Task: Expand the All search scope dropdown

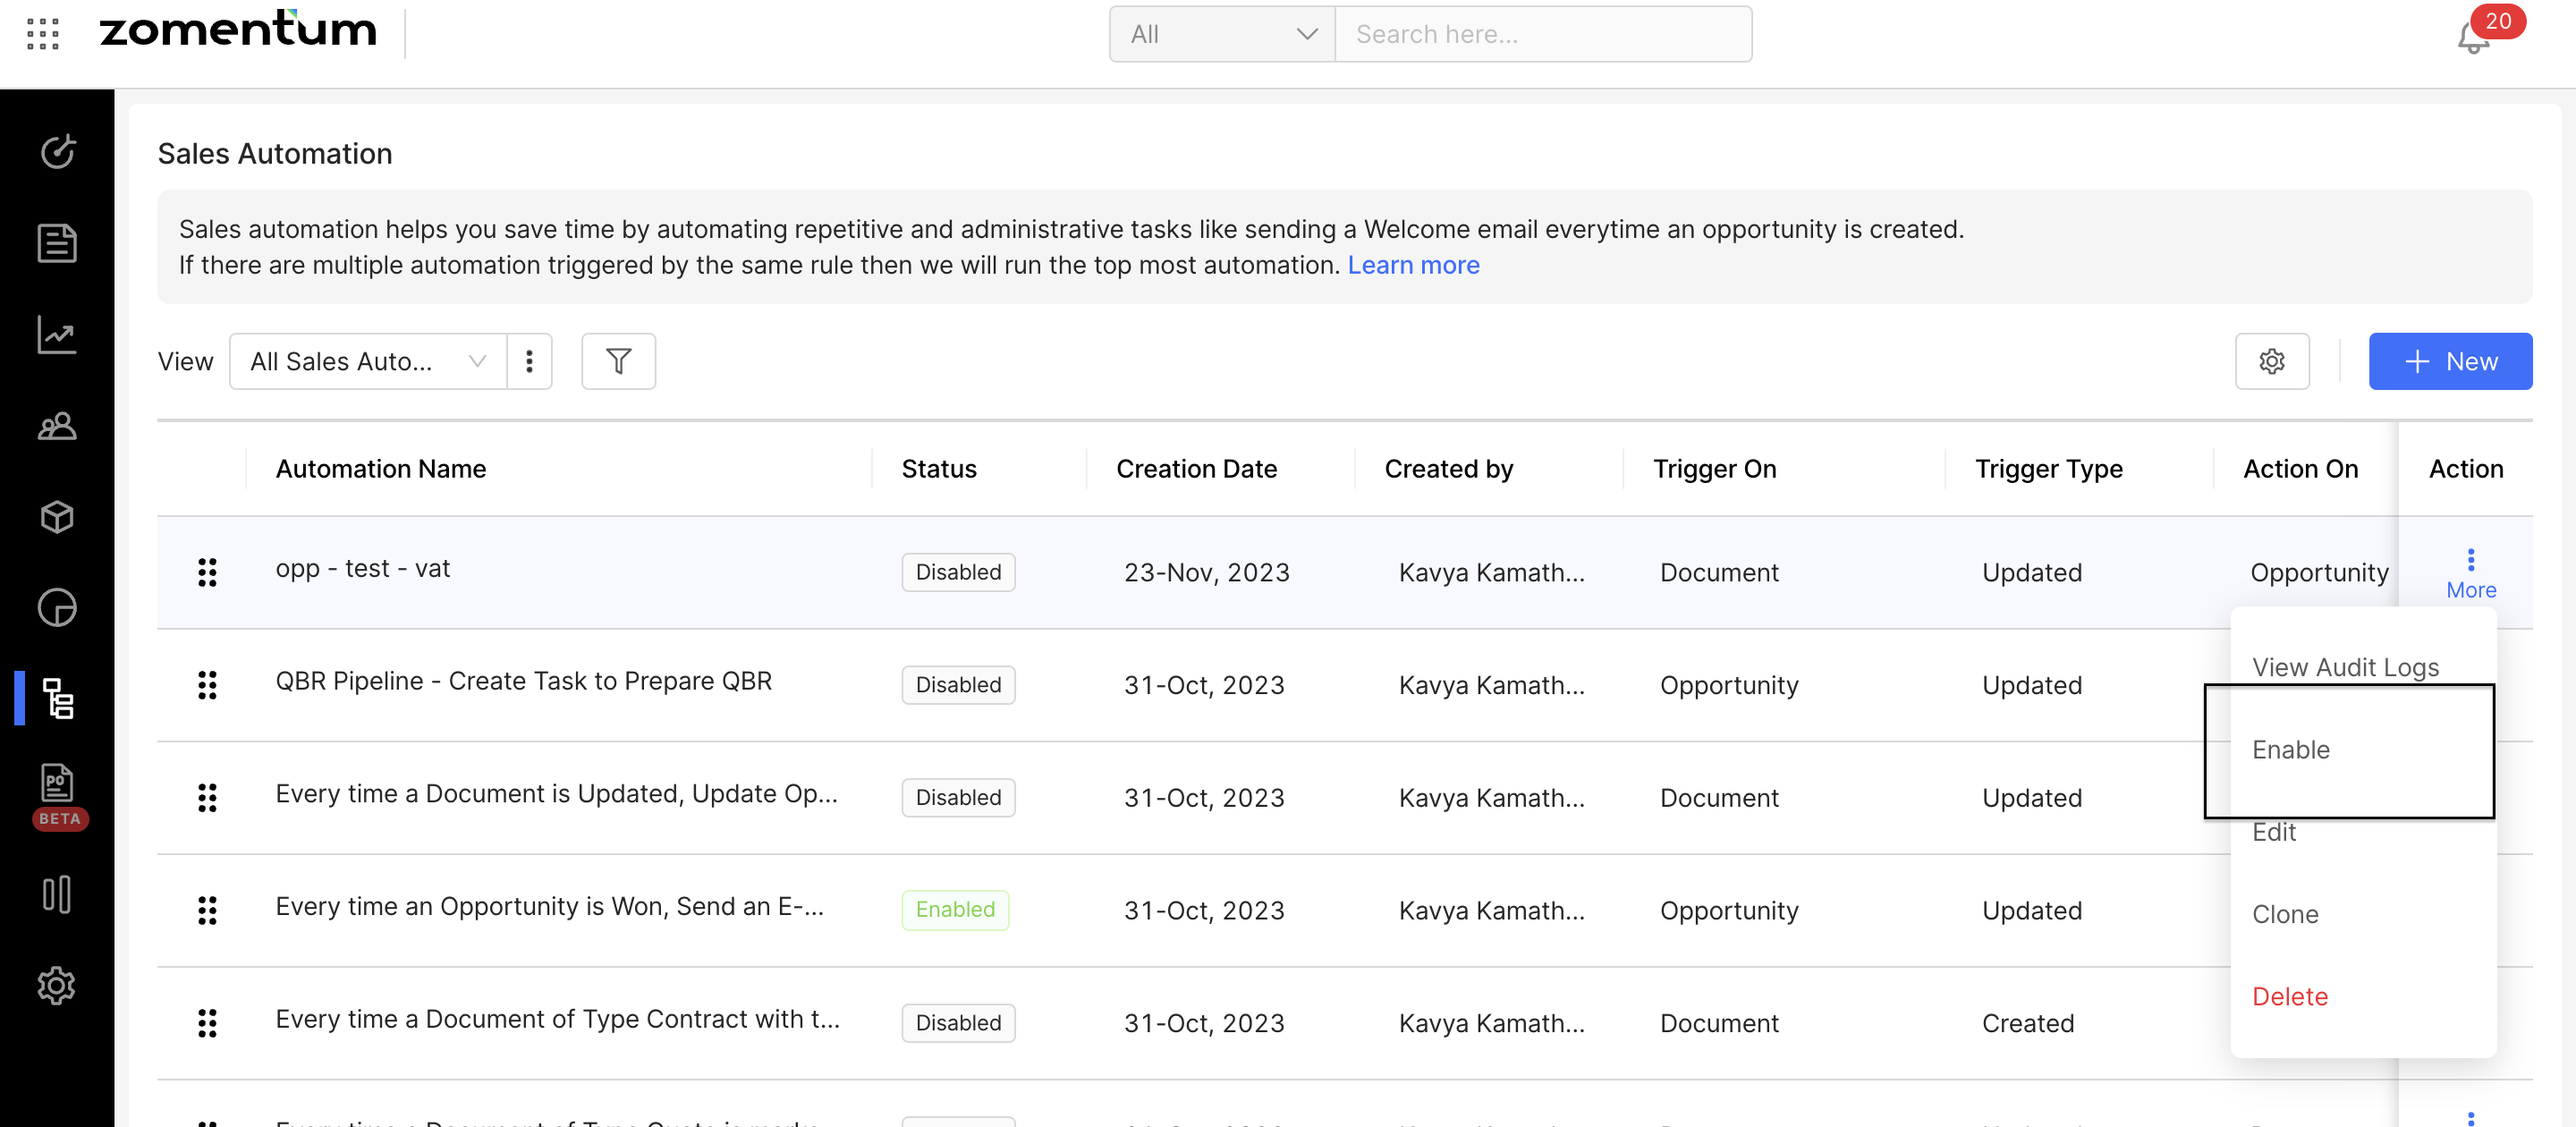Action: pos(1221,34)
